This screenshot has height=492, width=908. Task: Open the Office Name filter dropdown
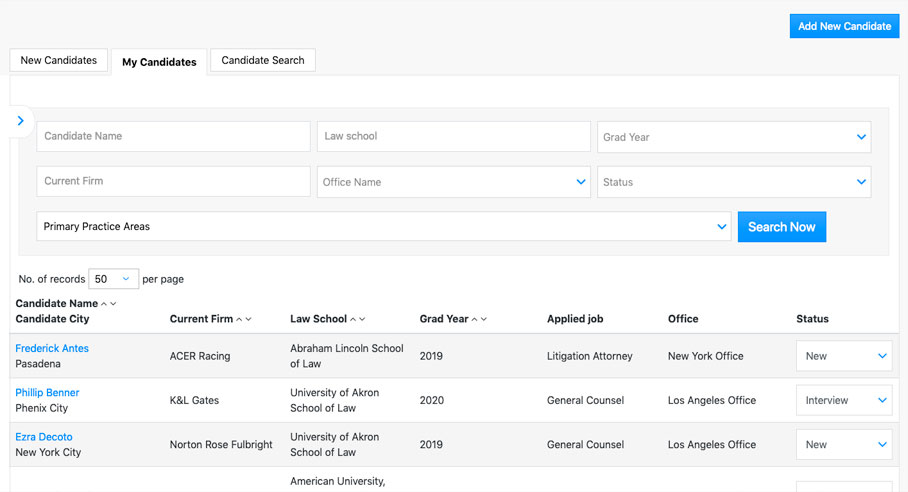pos(454,182)
